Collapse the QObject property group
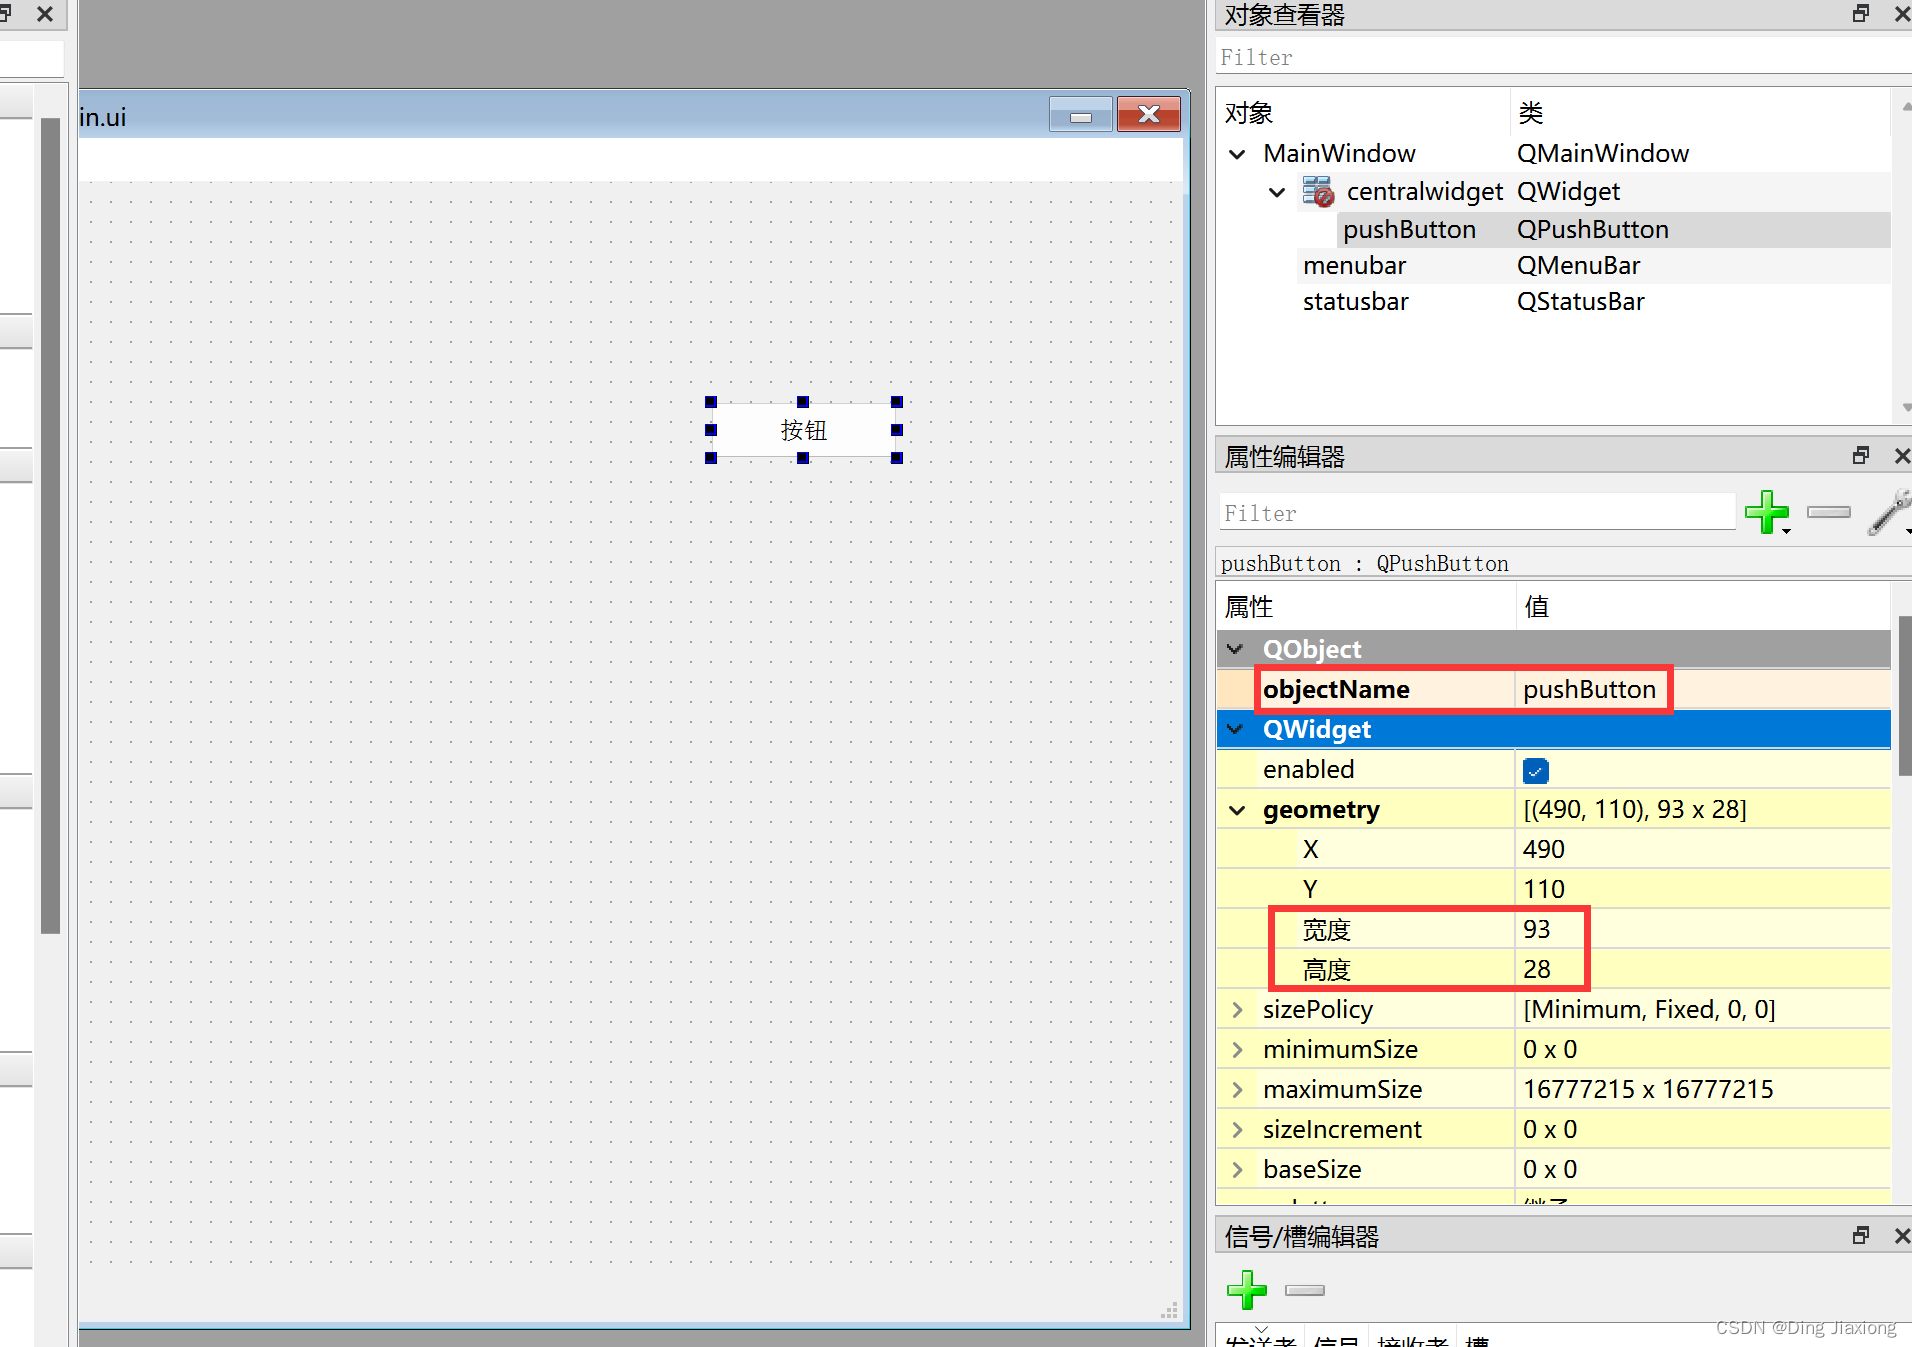The height and width of the screenshot is (1347, 1912). click(x=1236, y=649)
